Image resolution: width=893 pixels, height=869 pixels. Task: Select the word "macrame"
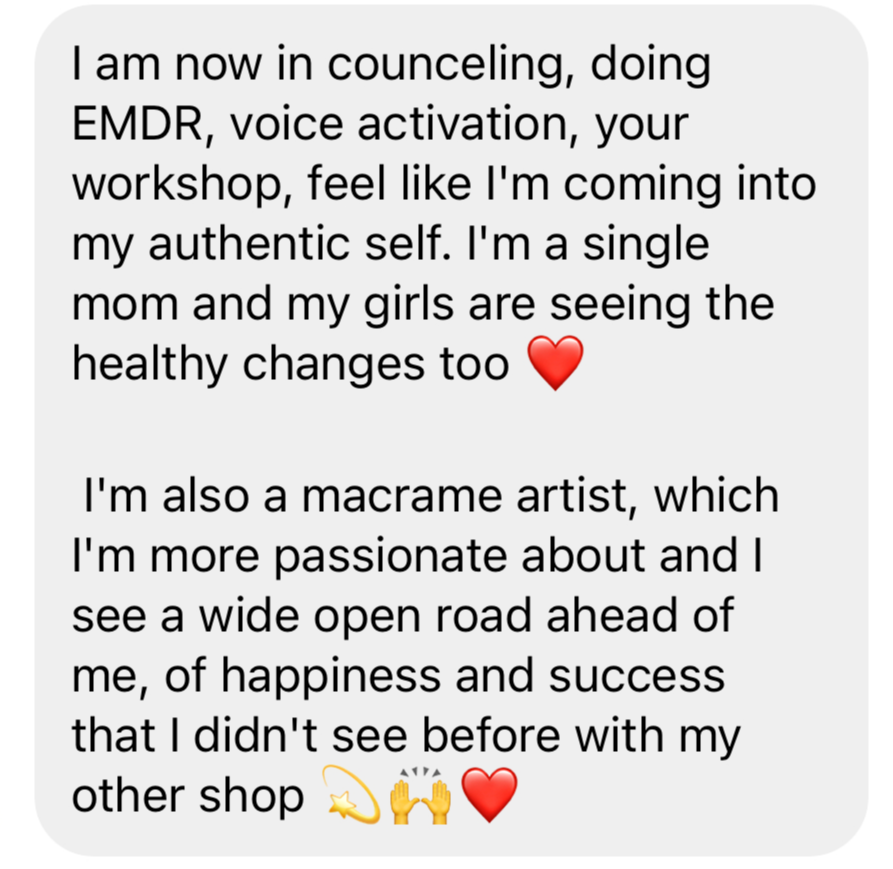point(402,496)
